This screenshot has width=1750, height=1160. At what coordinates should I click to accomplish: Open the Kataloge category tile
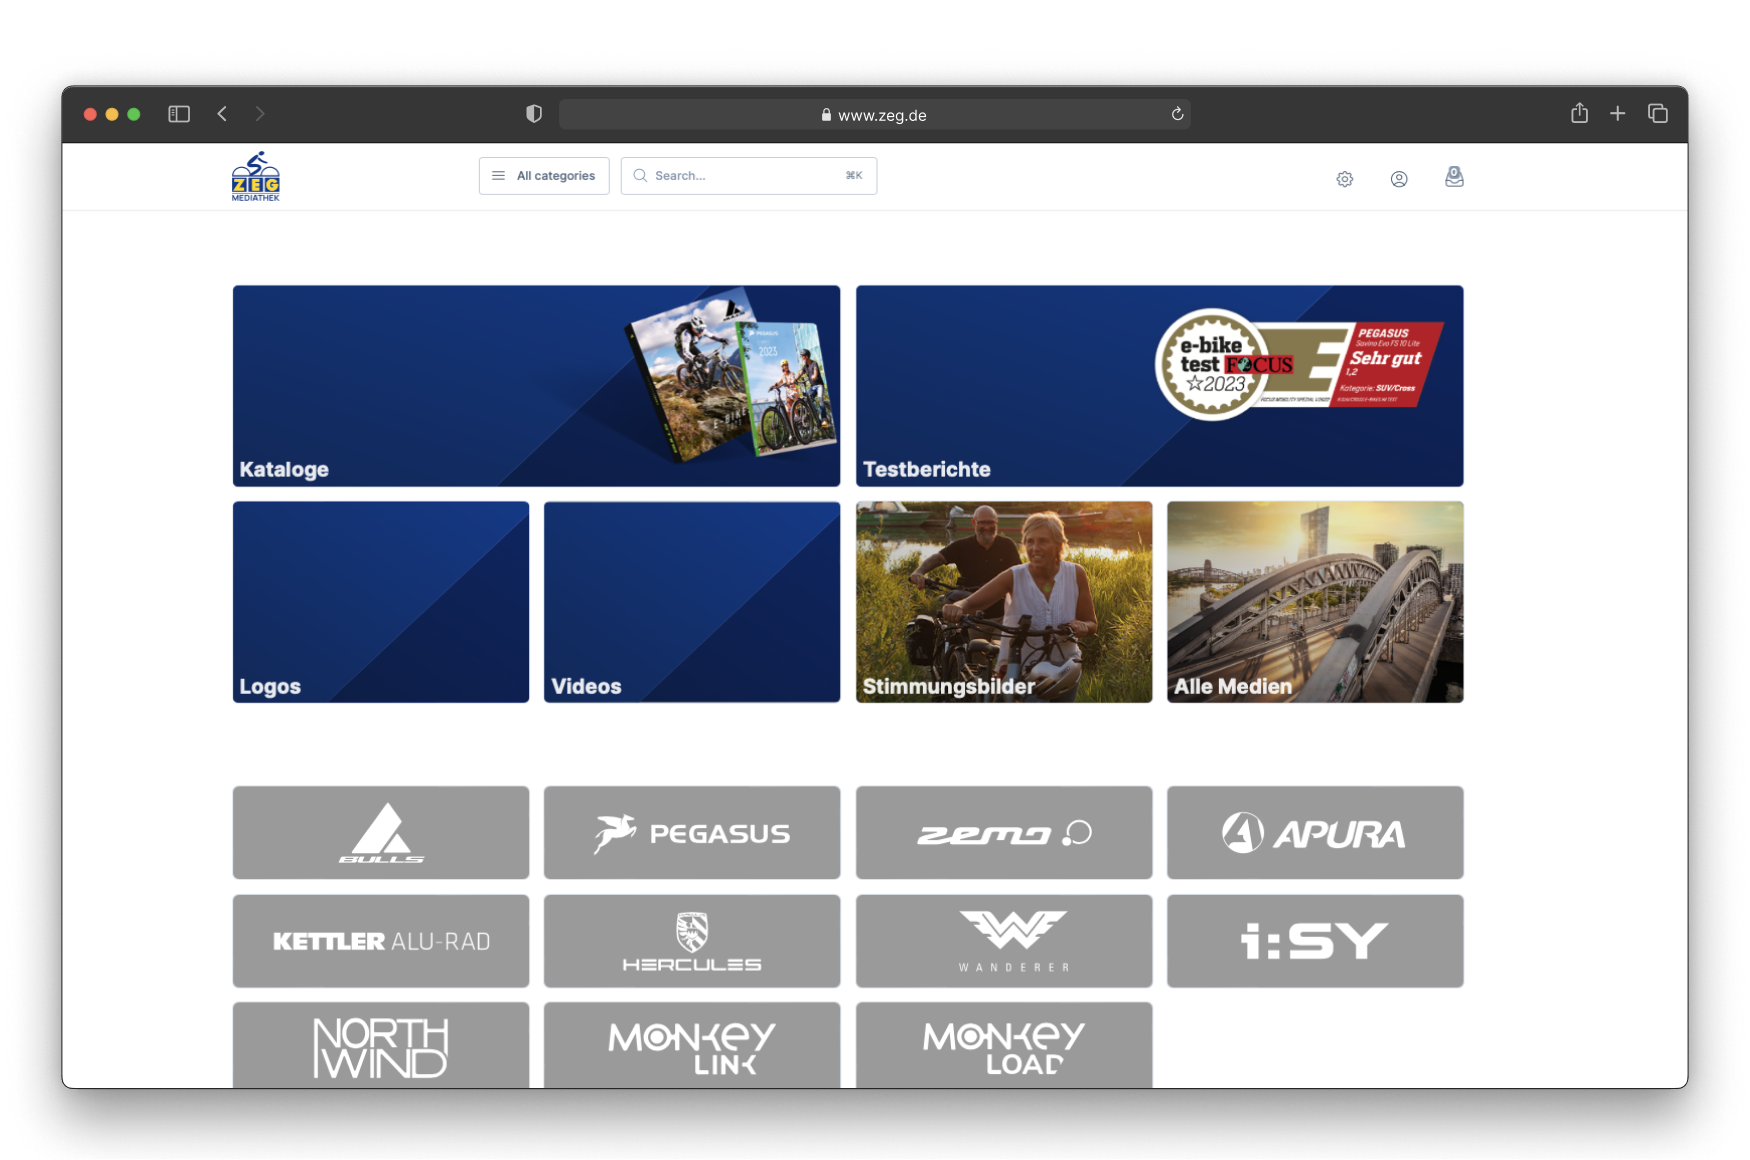point(536,386)
